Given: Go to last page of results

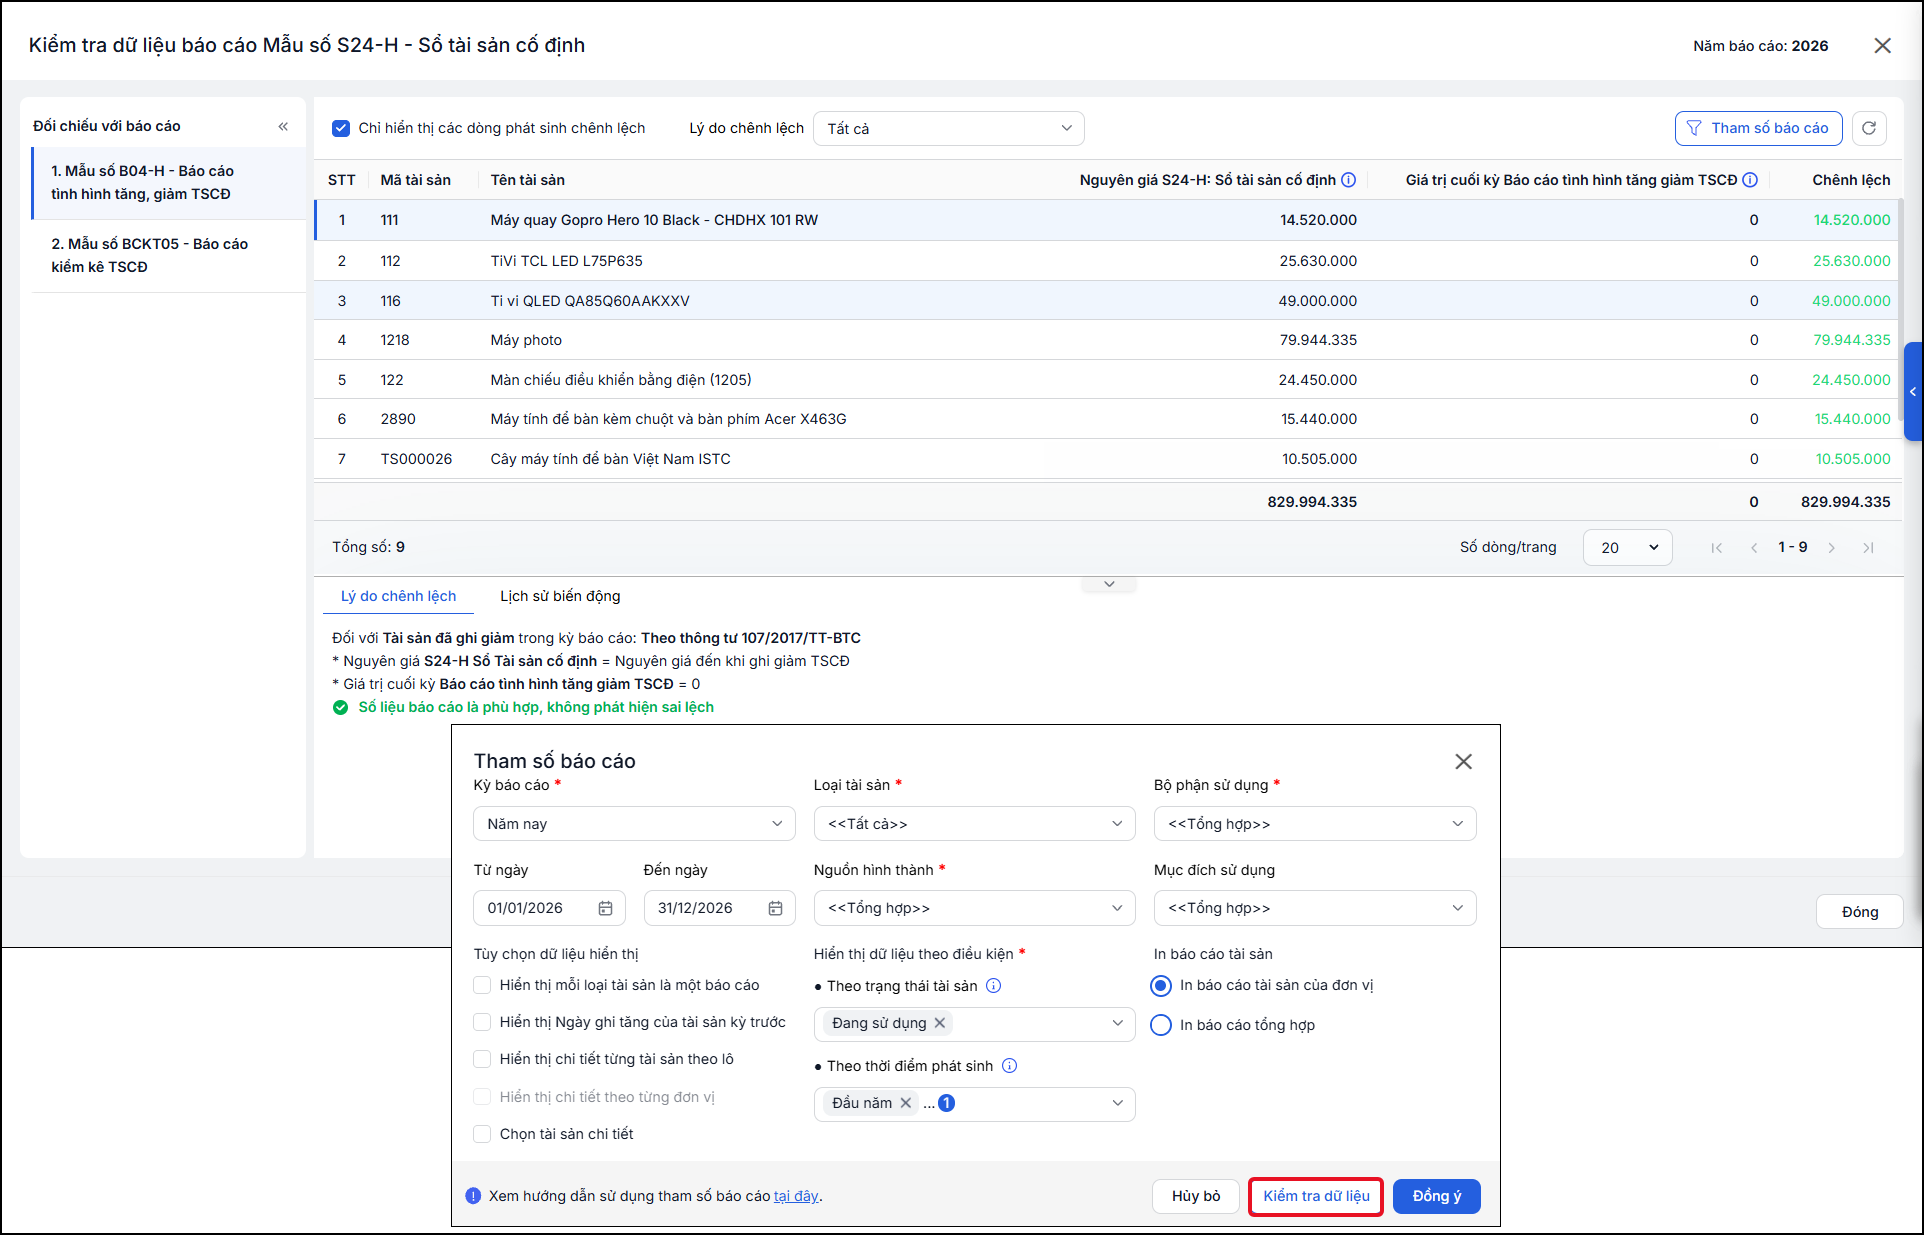Looking at the screenshot, I should click(x=1868, y=548).
